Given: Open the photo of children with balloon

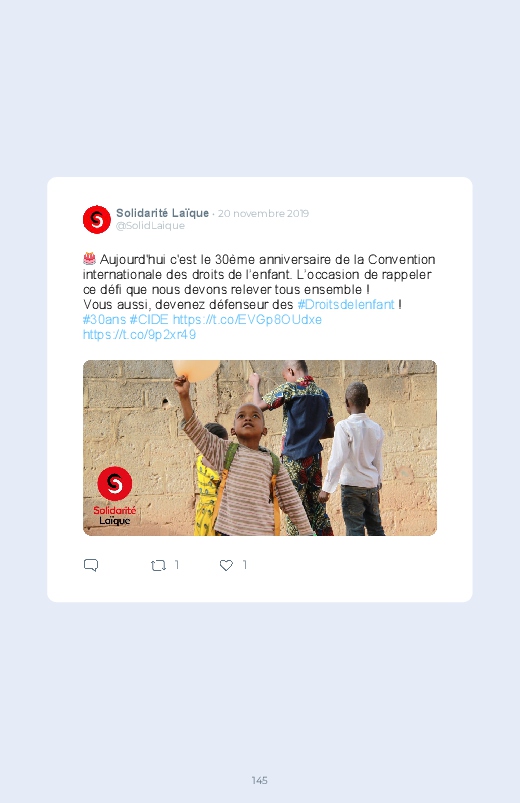Looking at the screenshot, I should pos(260,448).
